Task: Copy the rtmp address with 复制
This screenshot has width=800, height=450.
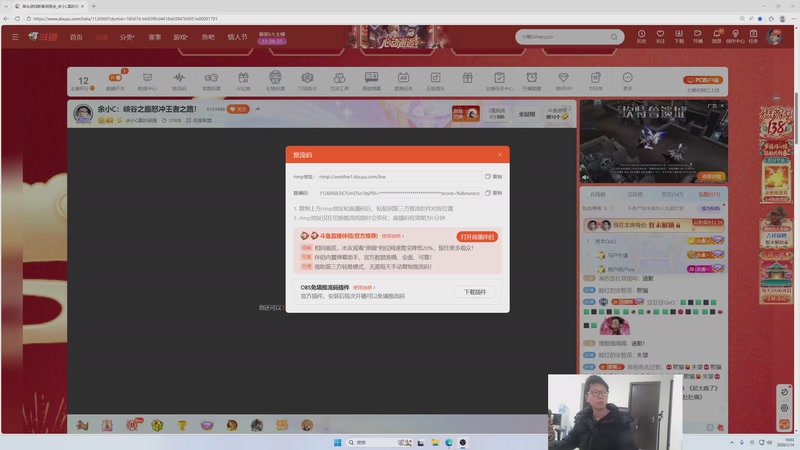Action: pos(493,177)
